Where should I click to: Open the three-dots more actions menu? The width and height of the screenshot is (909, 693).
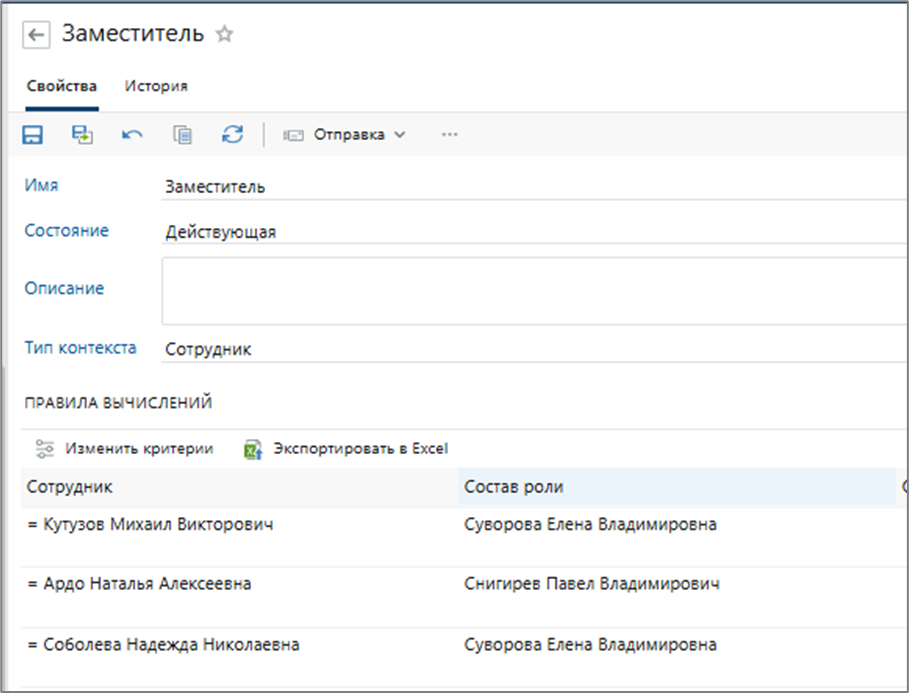point(449,135)
